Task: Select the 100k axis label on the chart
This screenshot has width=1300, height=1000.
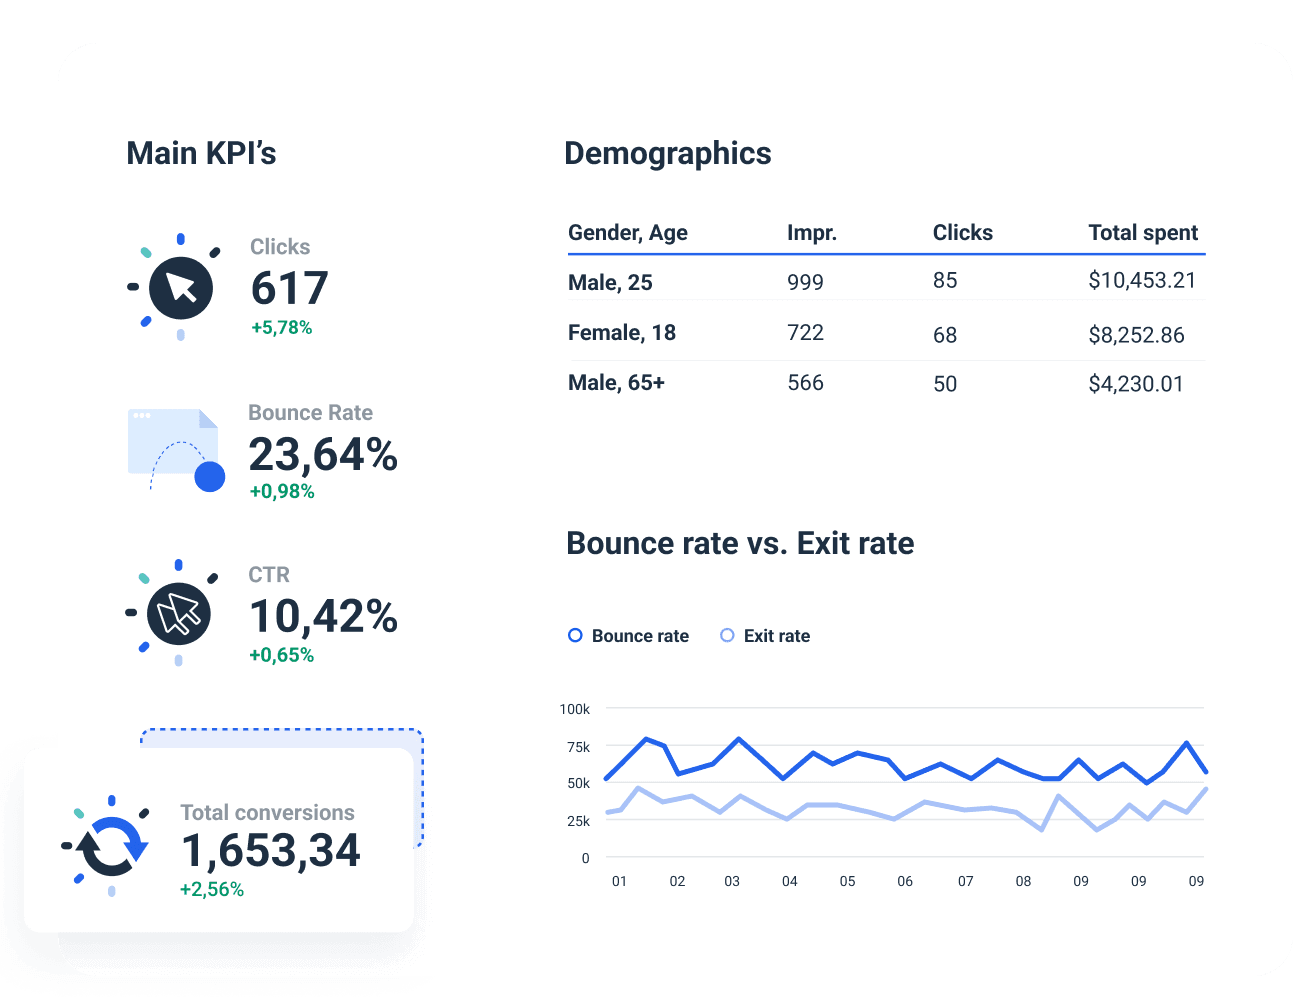Action: click(573, 708)
